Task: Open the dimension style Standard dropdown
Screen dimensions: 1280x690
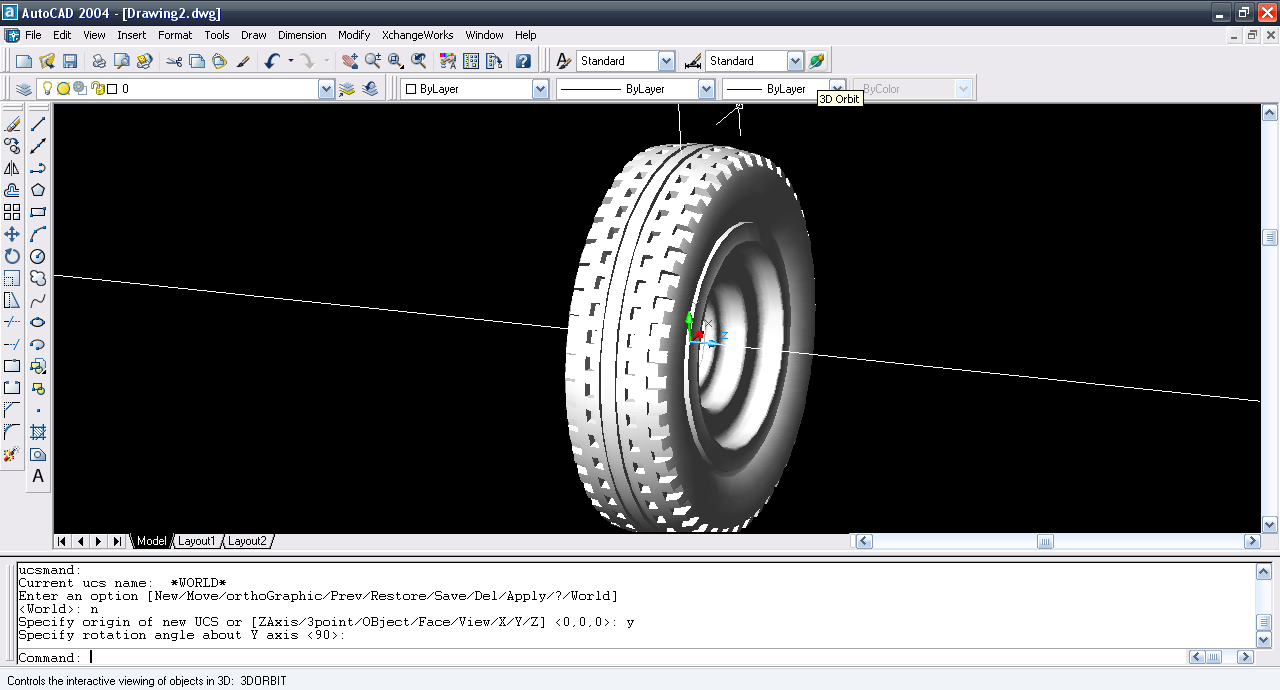Action: tap(795, 61)
